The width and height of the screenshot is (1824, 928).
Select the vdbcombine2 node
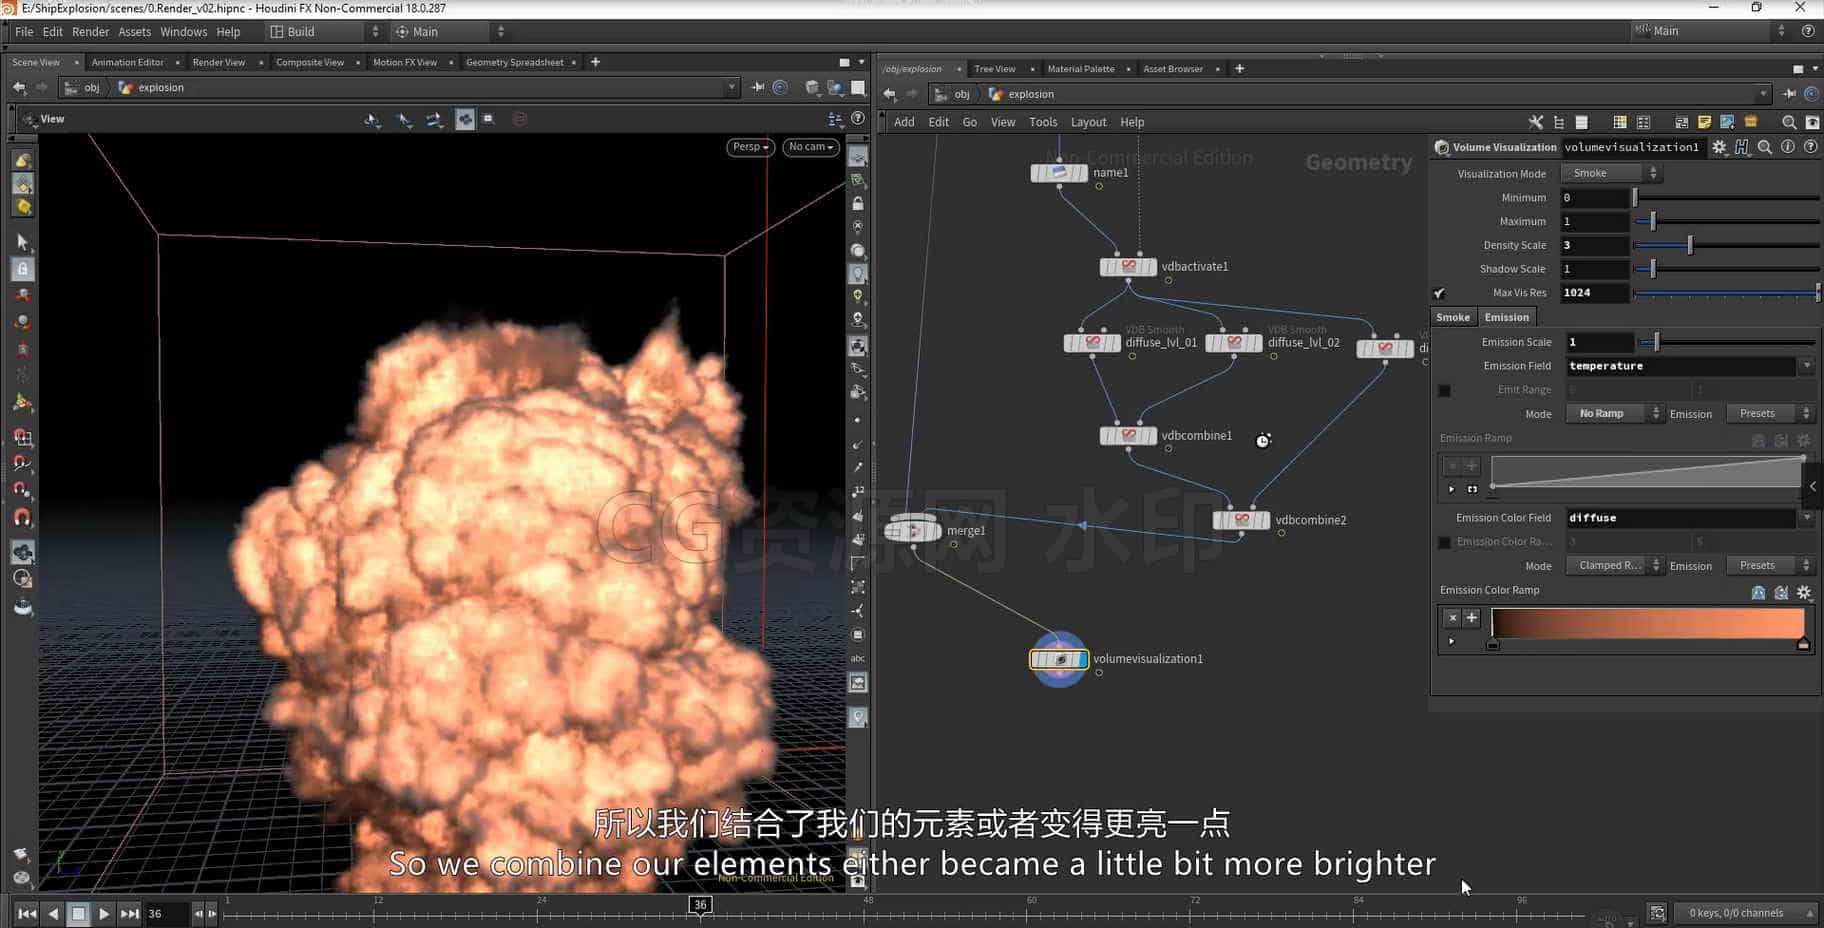tap(1241, 520)
